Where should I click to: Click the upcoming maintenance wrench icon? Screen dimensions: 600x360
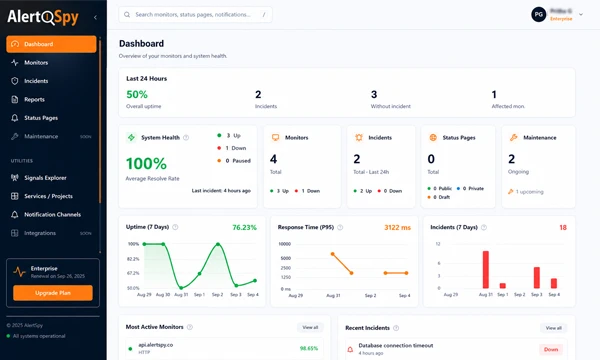coord(510,192)
